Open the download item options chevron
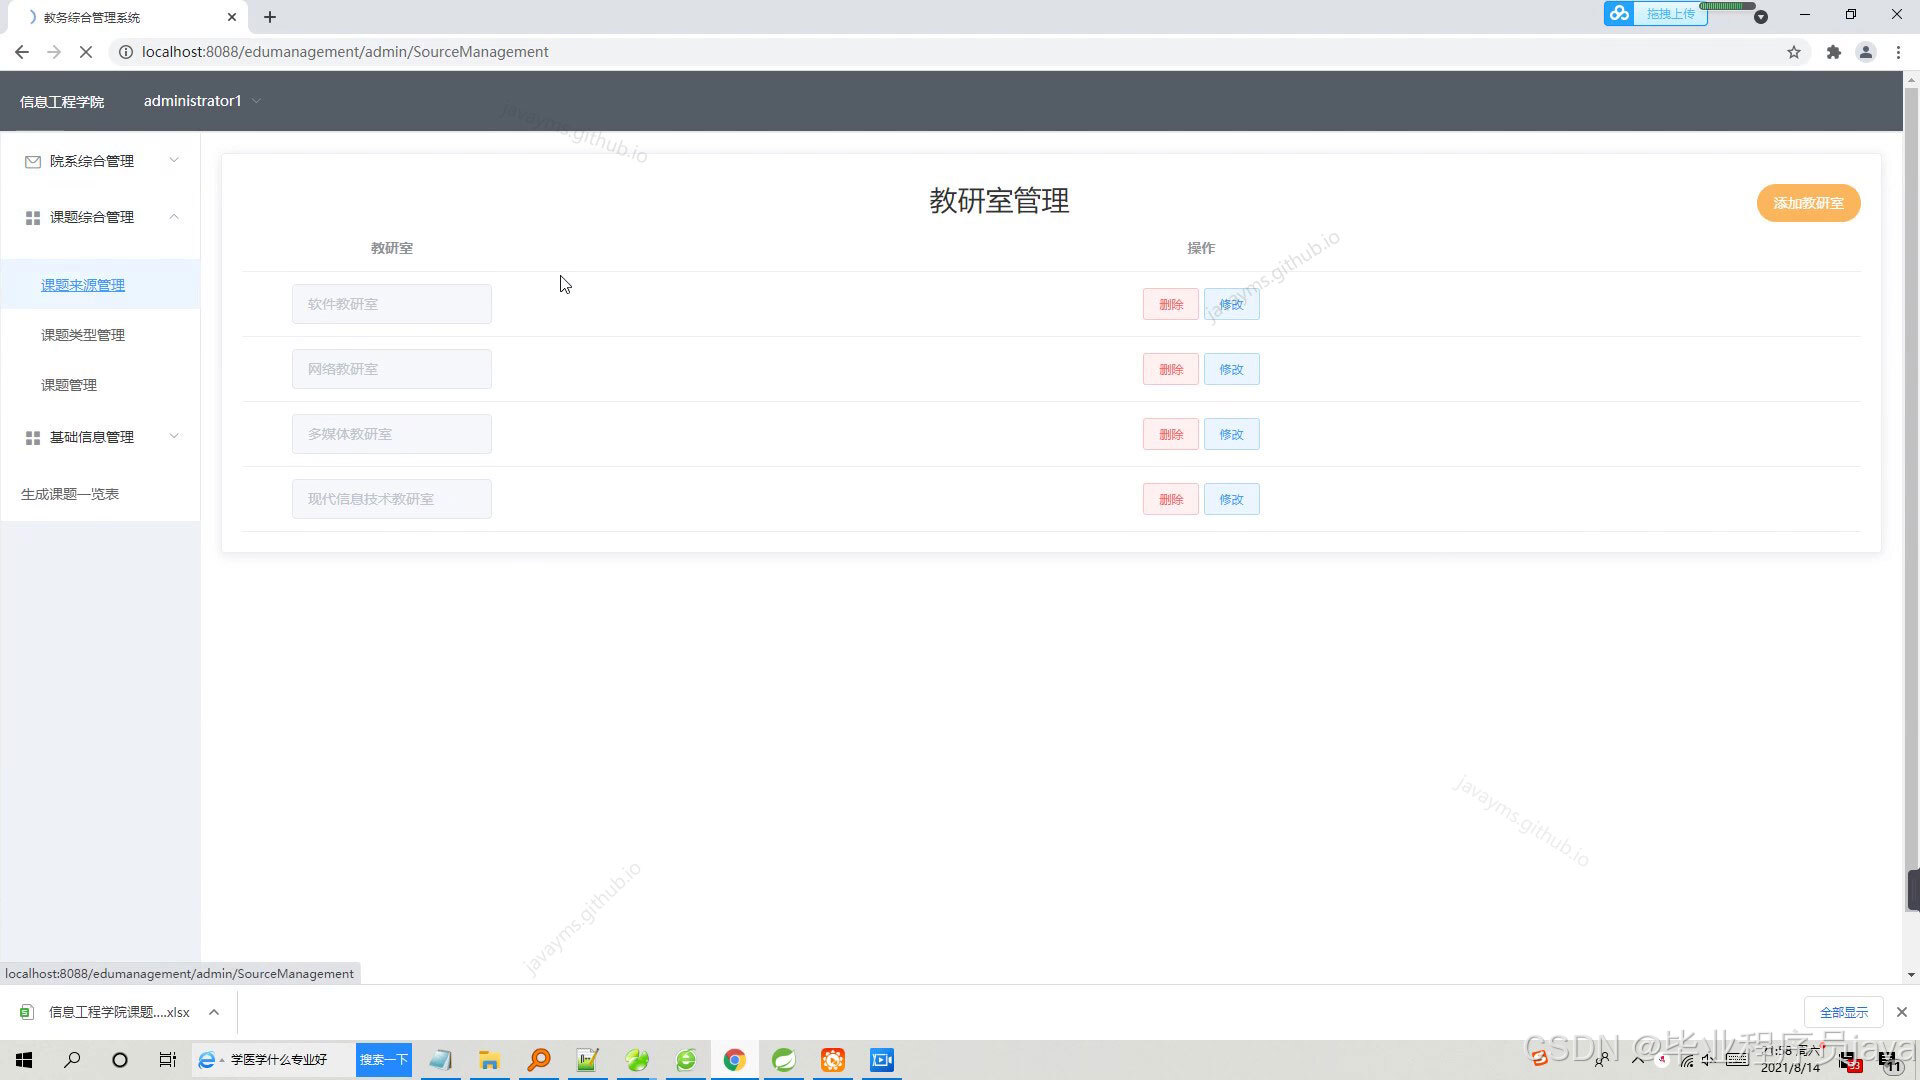Viewport: 1920px width, 1080px height. point(214,1012)
